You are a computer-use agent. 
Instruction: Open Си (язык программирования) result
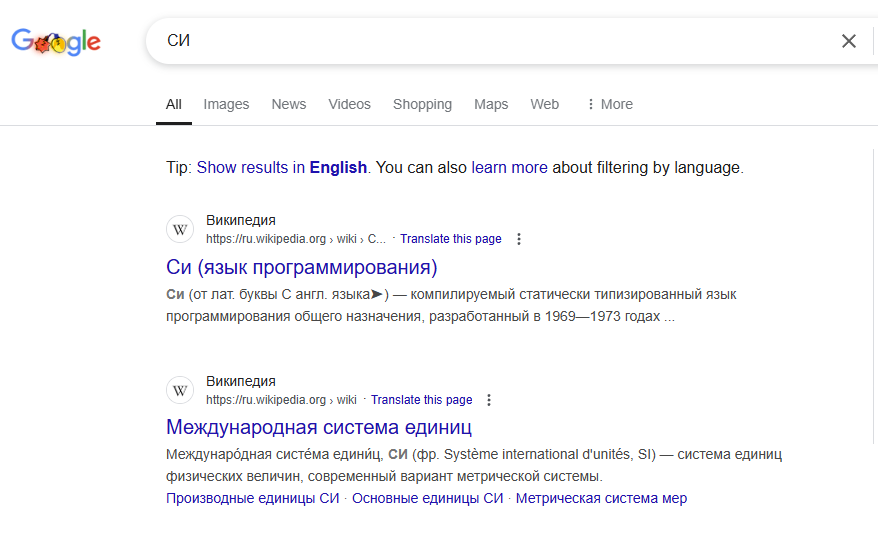pyautogui.click(x=302, y=268)
